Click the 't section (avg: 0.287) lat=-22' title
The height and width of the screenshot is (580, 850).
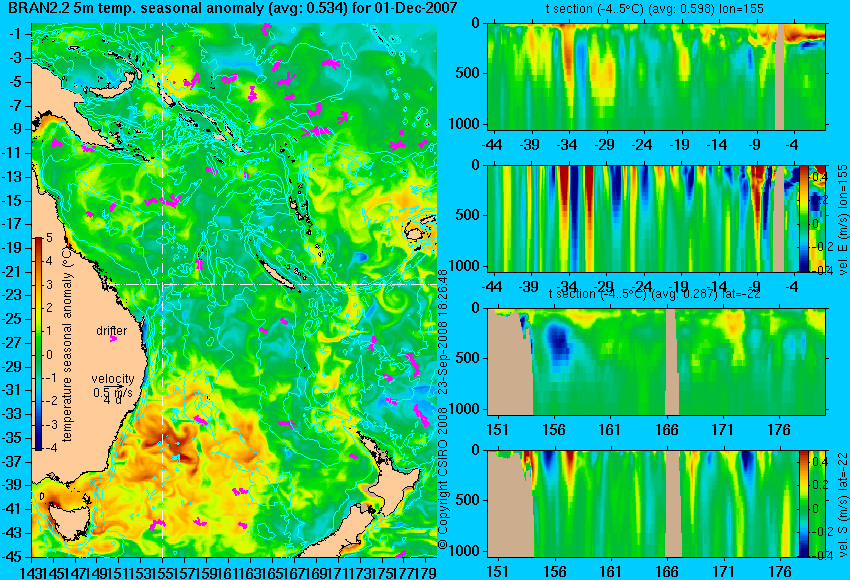(654, 294)
